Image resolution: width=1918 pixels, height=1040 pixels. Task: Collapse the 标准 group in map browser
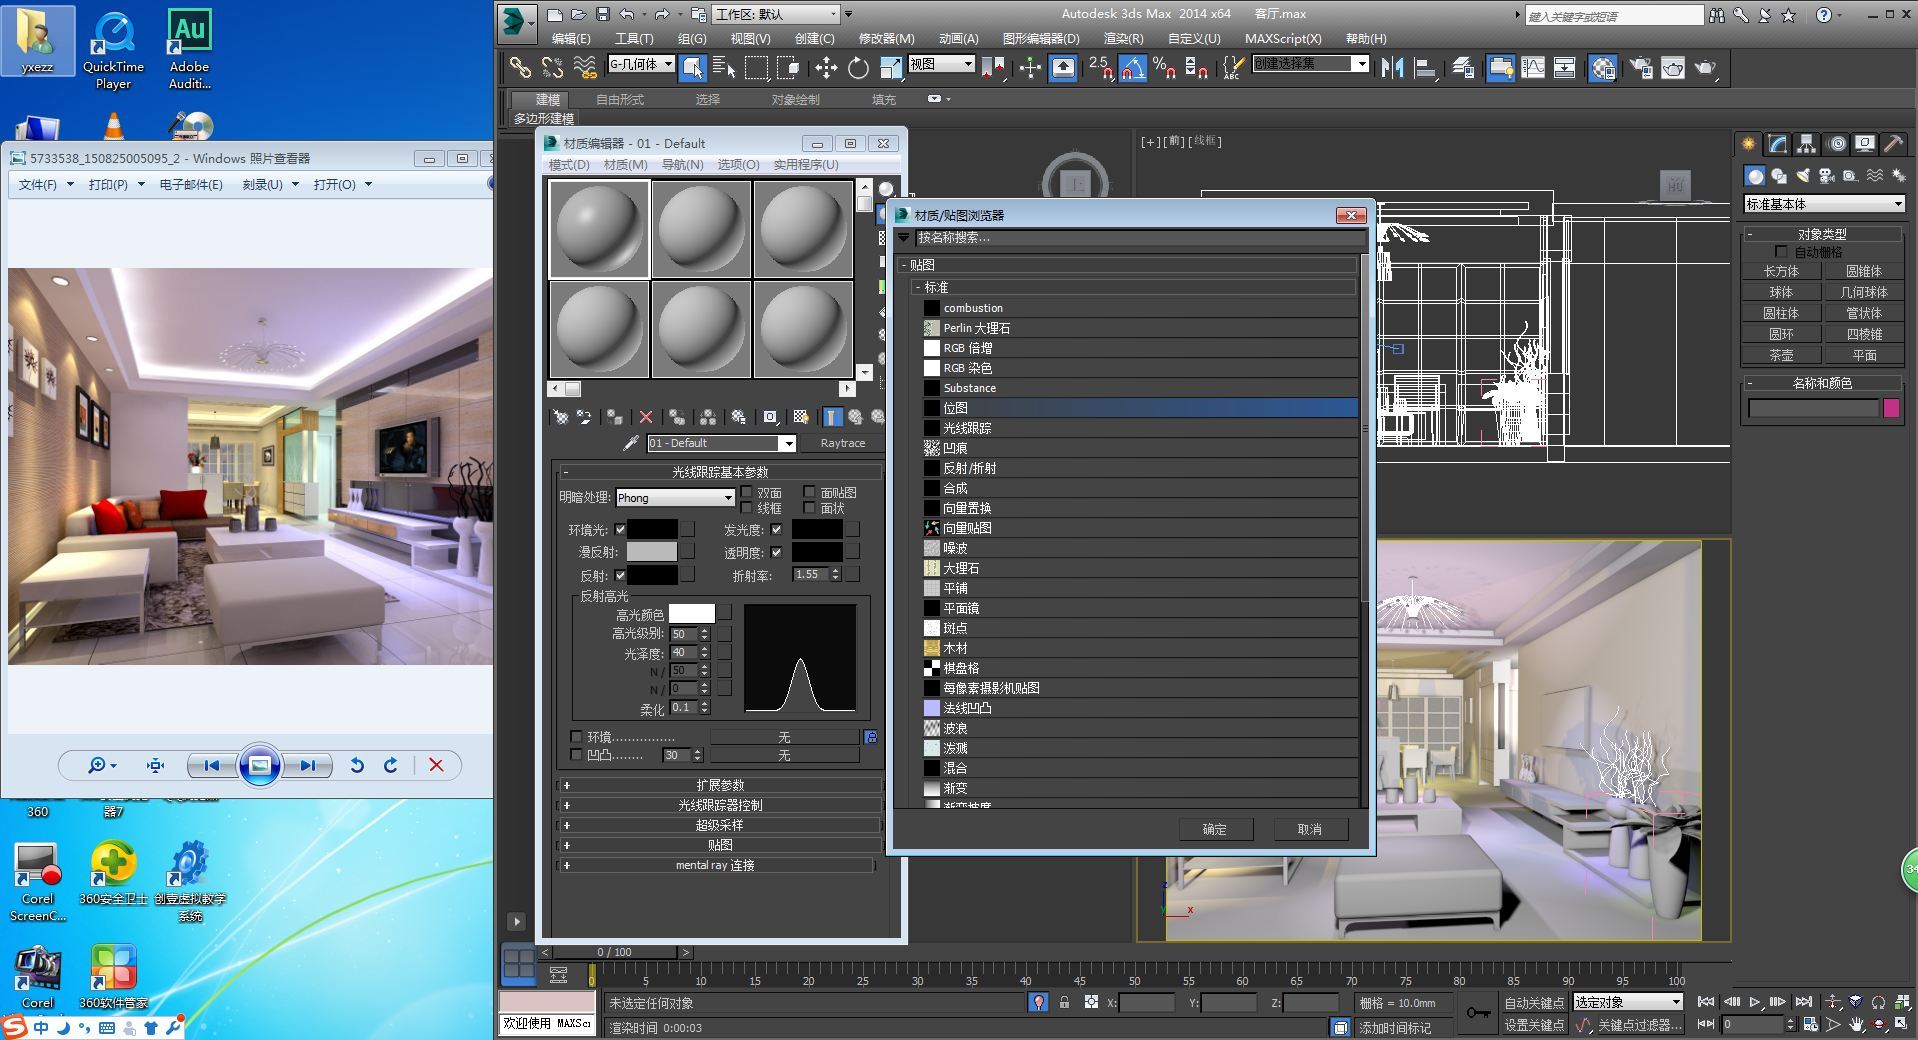[x=1135, y=287]
